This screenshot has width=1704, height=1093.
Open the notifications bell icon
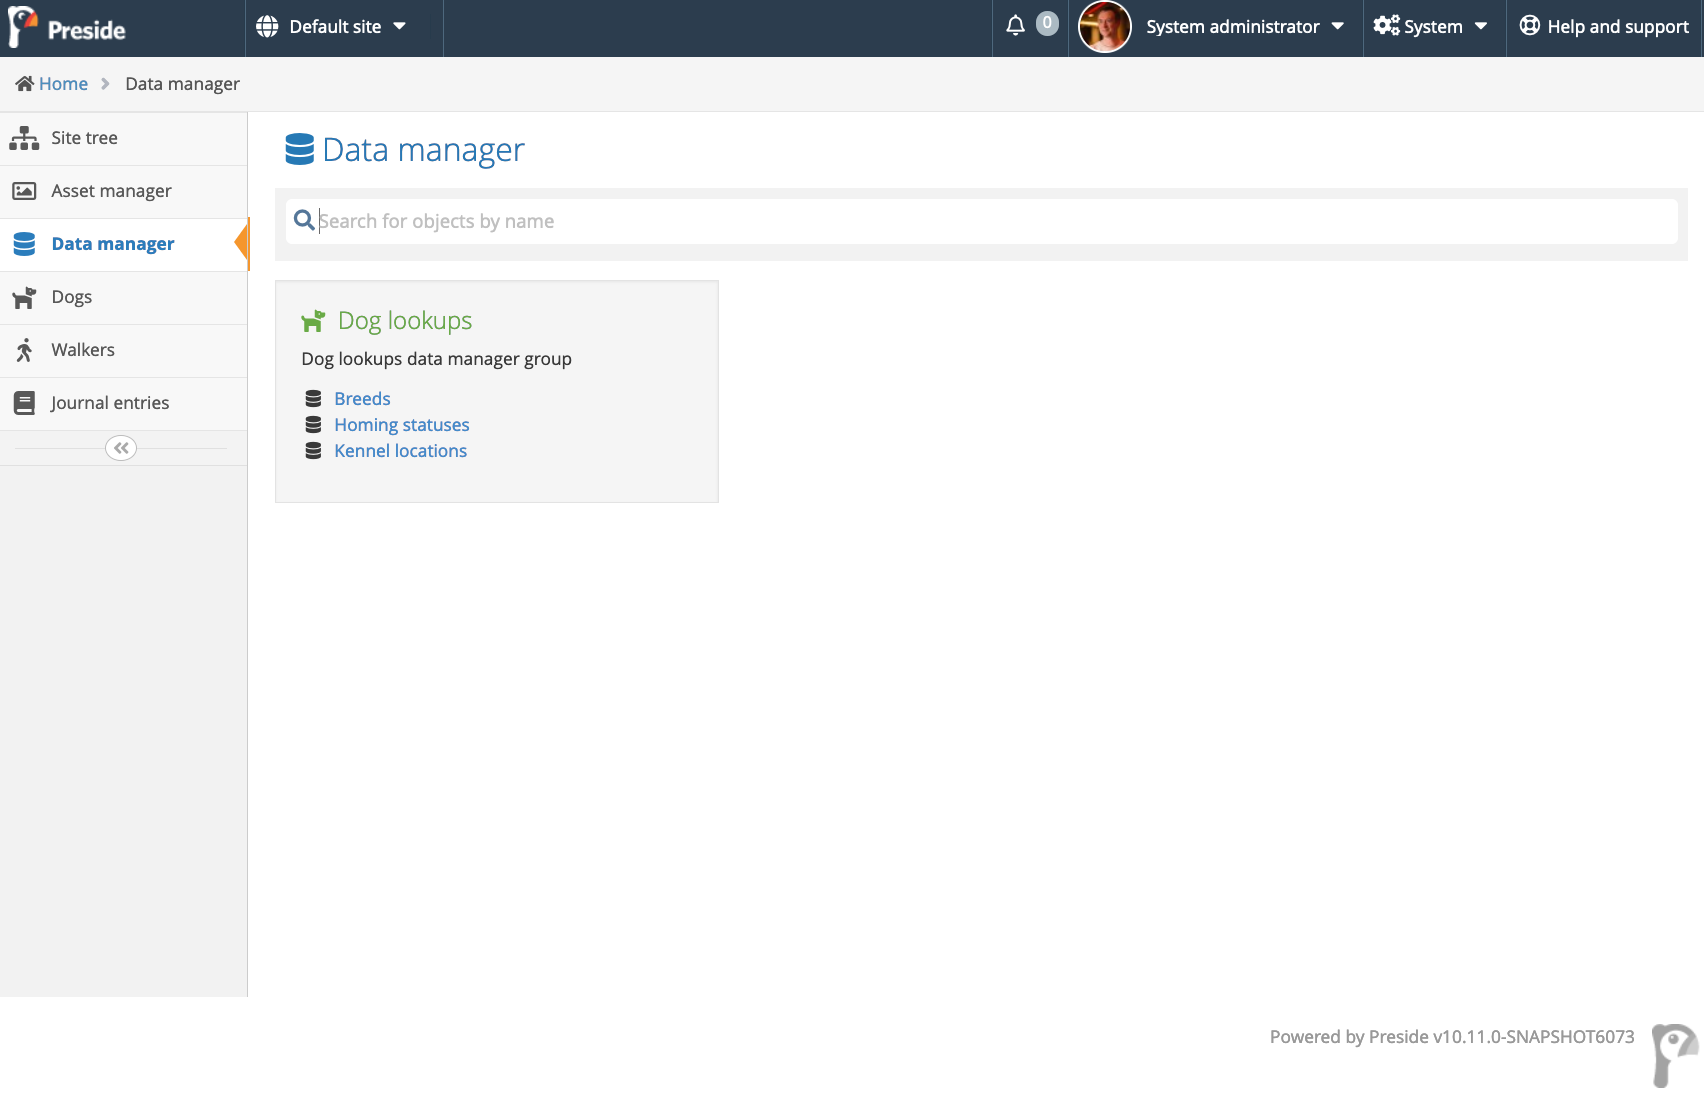coord(1015,26)
